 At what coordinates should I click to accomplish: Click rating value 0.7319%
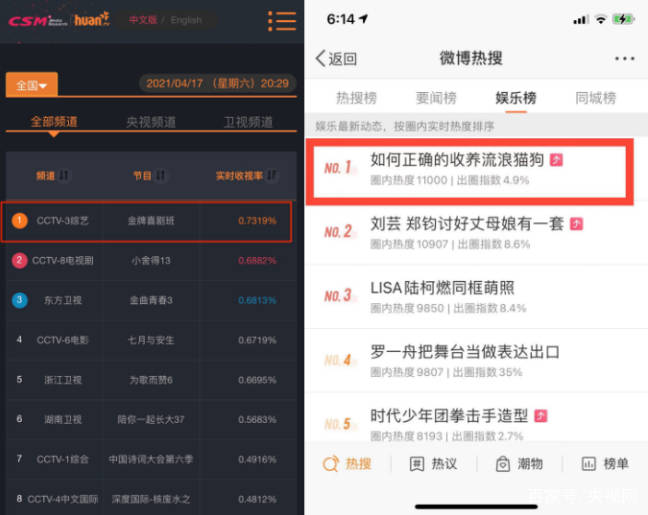tap(257, 221)
